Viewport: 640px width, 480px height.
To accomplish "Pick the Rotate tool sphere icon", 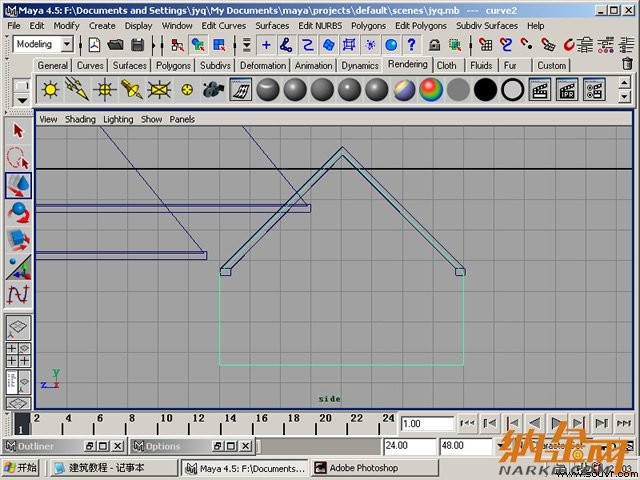I will click(18, 212).
